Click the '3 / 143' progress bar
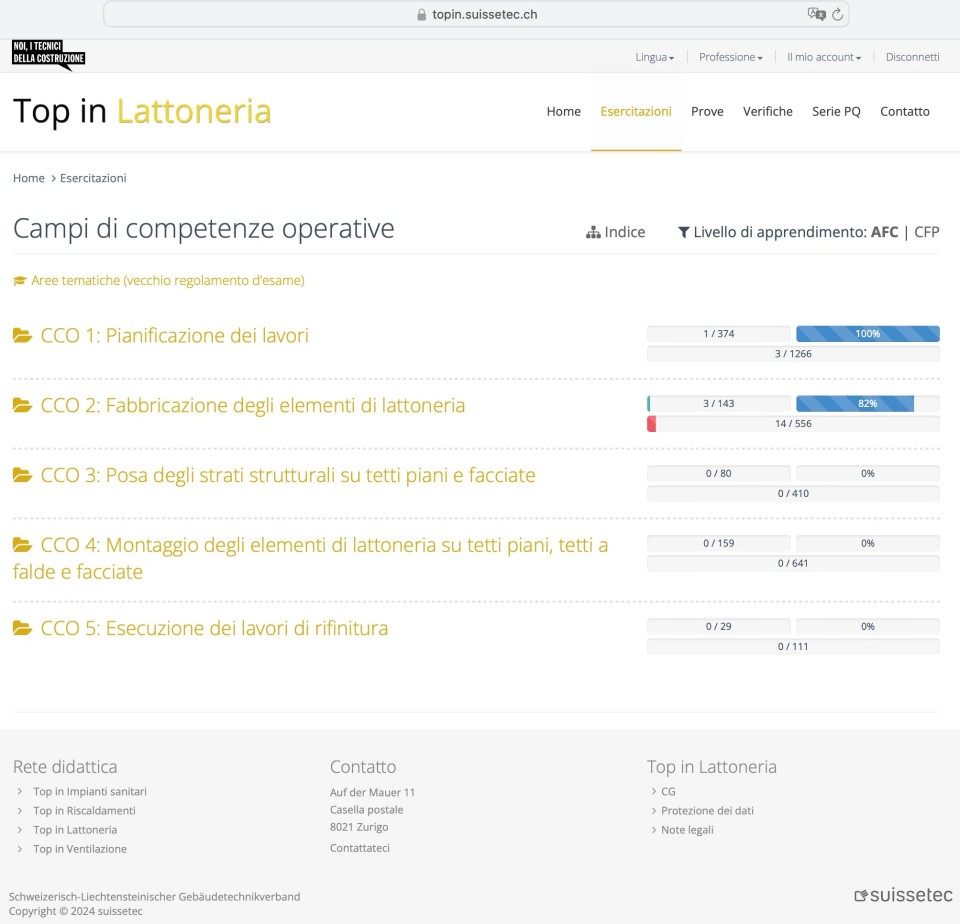This screenshot has width=960, height=924. (x=718, y=404)
